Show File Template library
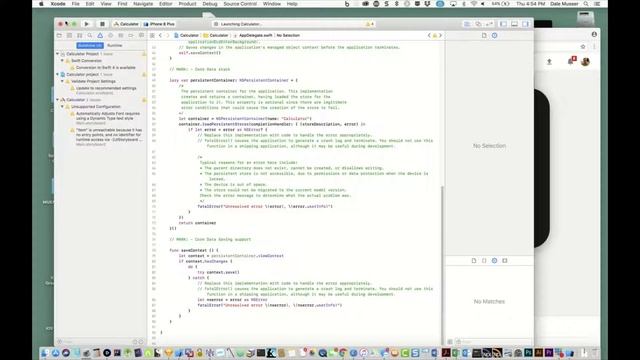 (474, 260)
